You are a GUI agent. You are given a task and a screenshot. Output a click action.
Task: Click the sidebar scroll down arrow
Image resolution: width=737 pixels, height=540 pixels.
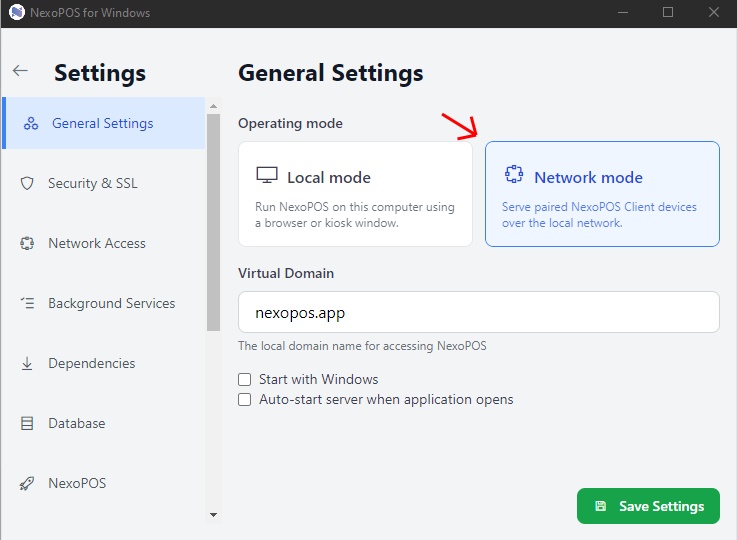[213, 515]
